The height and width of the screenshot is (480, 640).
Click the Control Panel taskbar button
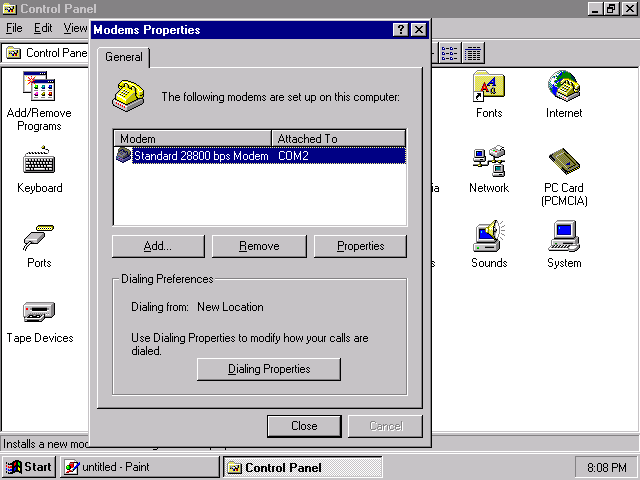(x=302, y=467)
